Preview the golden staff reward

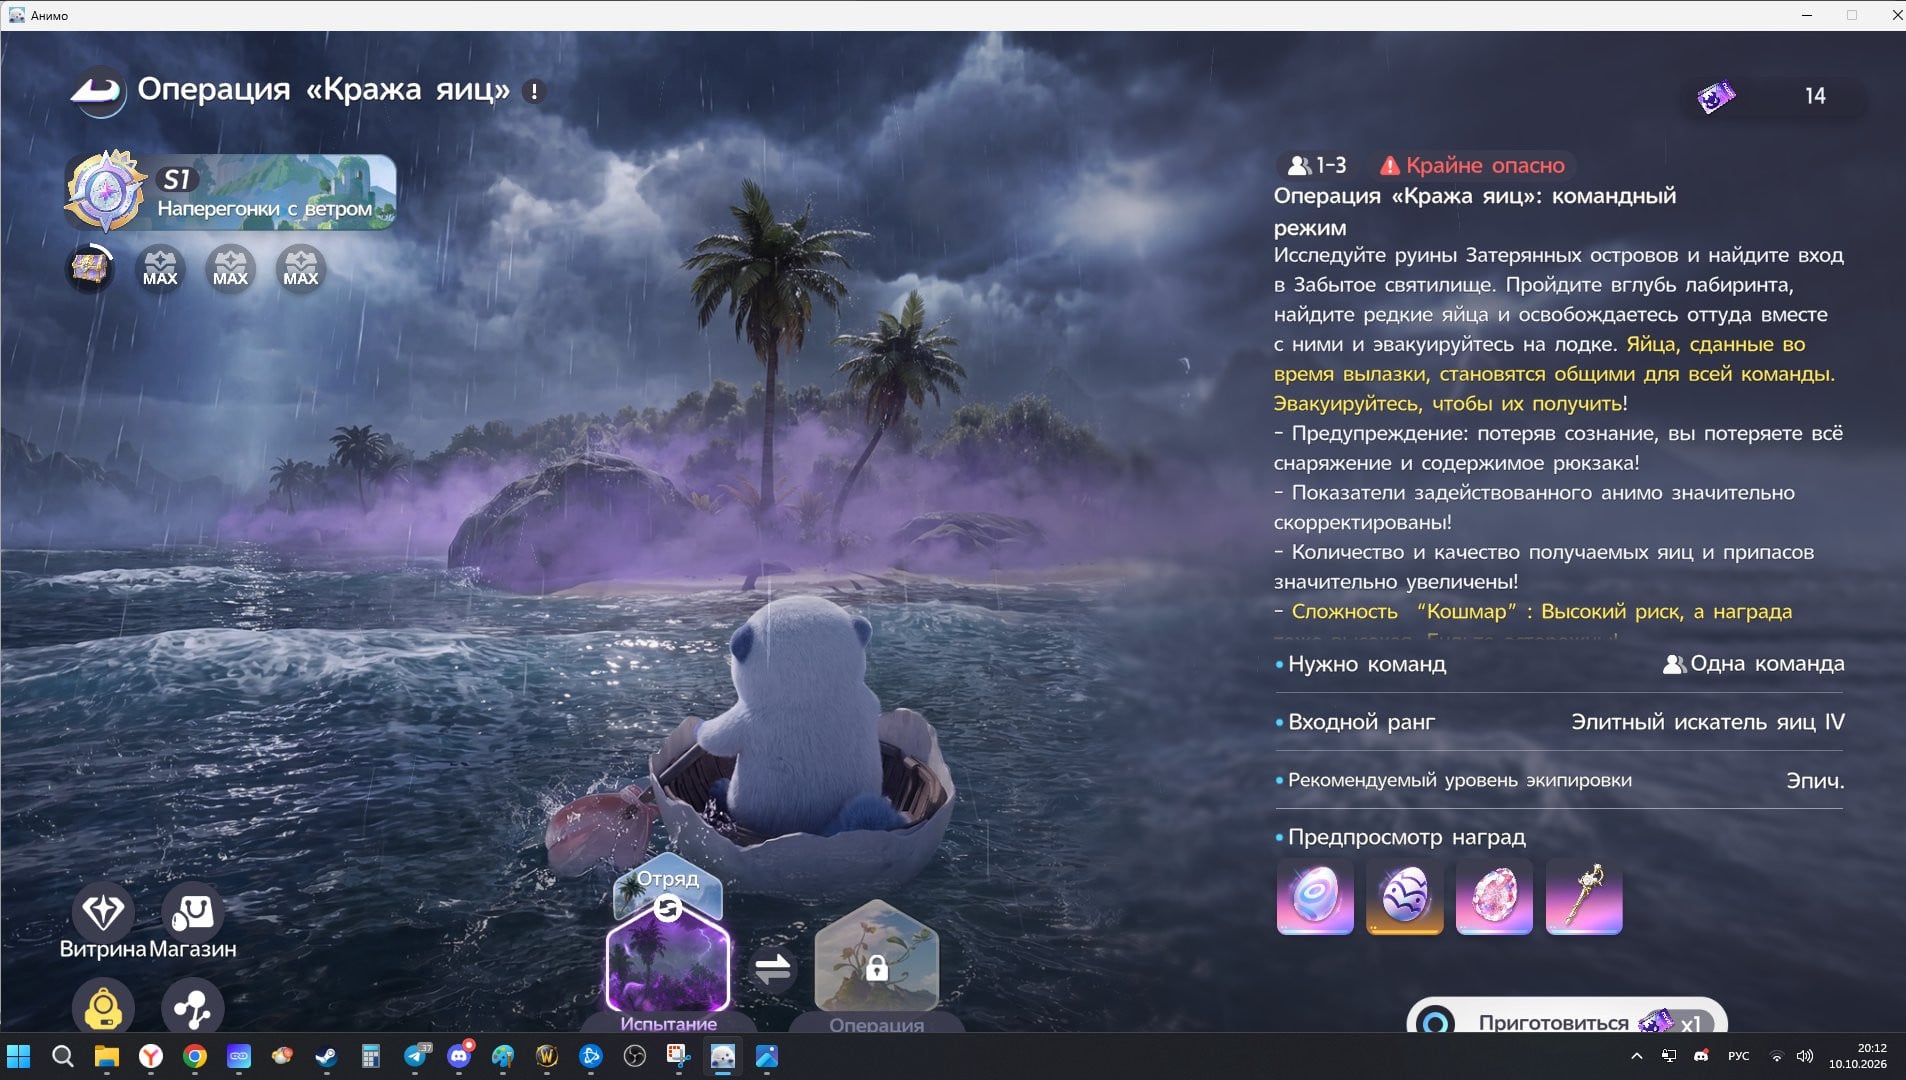click(x=1584, y=896)
